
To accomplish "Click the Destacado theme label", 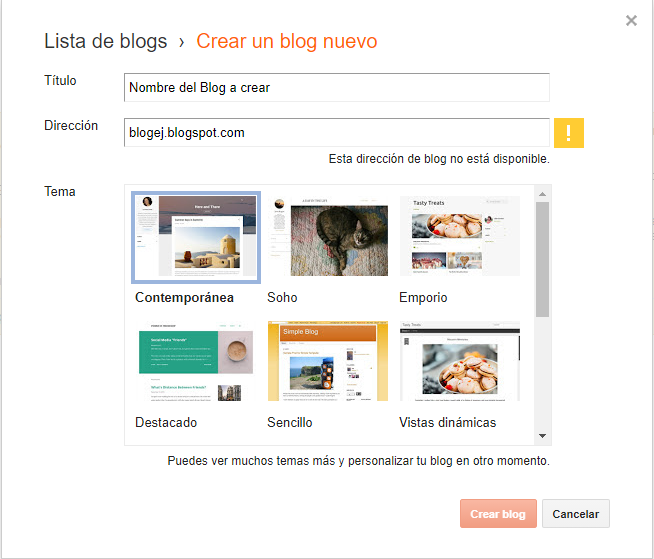I will [x=166, y=422].
